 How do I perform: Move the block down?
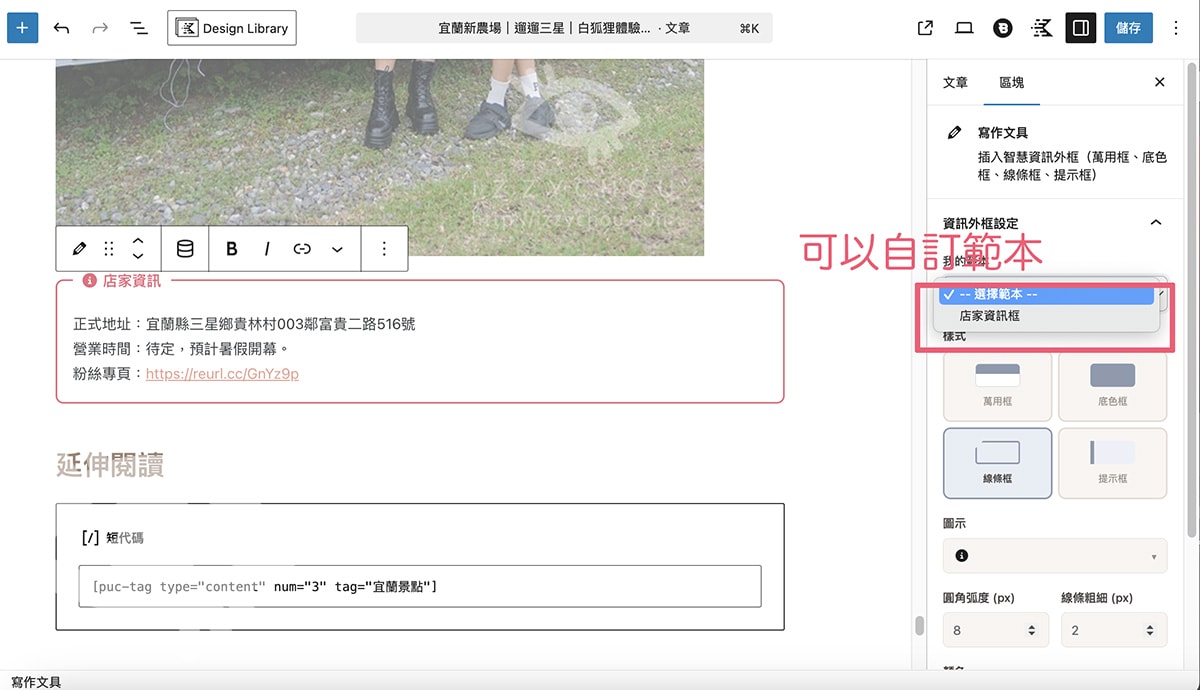[x=138, y=257]
